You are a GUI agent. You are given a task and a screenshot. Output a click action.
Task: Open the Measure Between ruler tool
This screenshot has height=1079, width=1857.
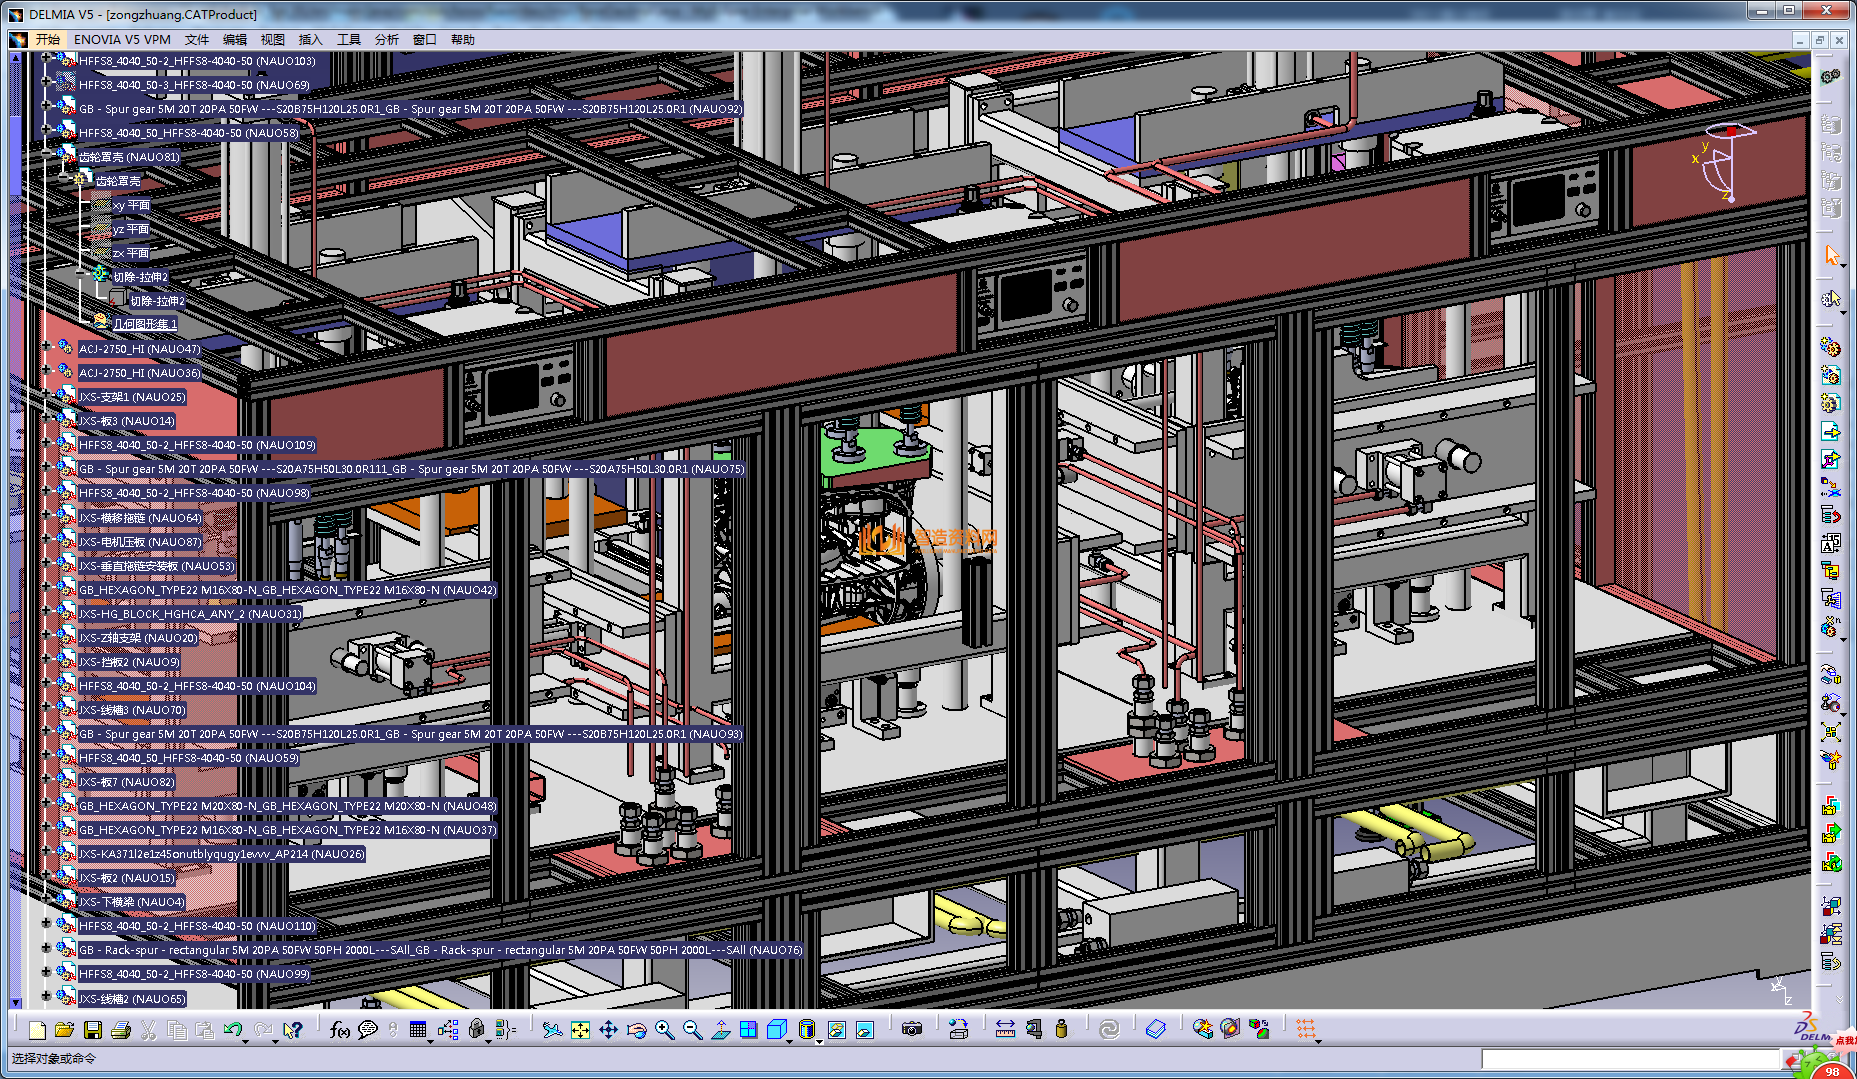(x=1005, y=1030)
